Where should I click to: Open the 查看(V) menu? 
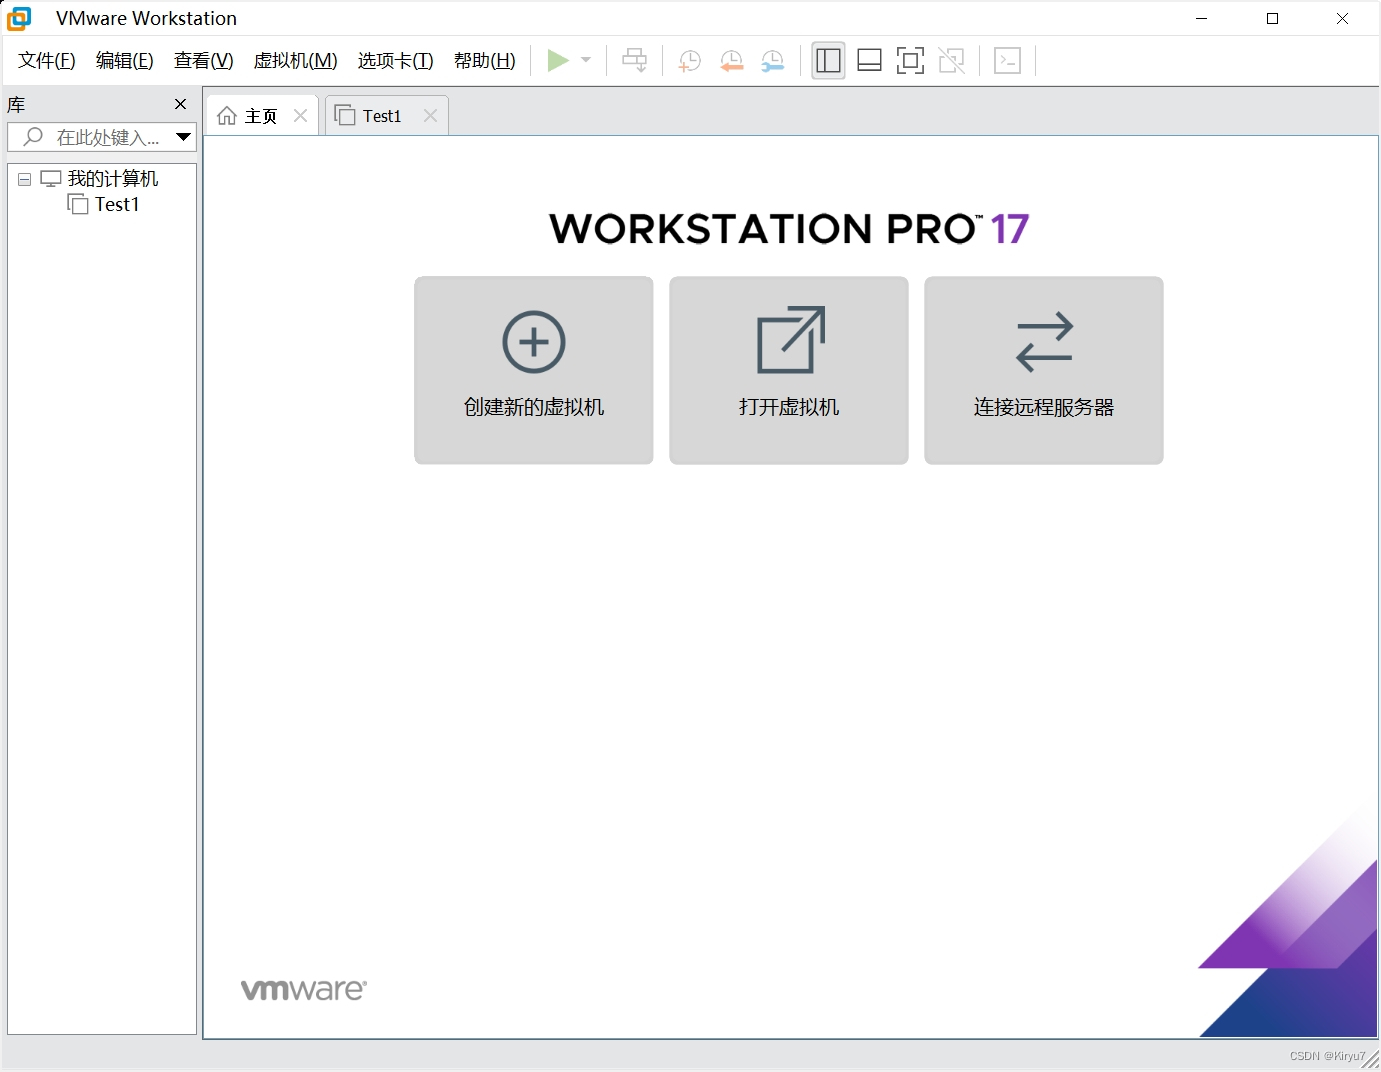click(x=204, y=61)
